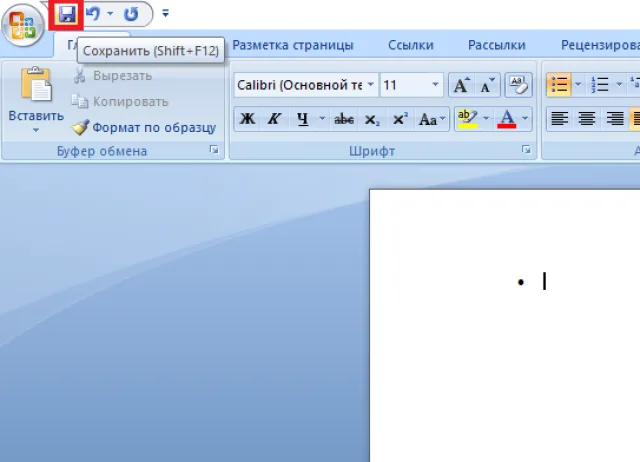The width and height of the screenshot is (640, 462).
Task: Align text left
Action: click(x=560, y=119)
